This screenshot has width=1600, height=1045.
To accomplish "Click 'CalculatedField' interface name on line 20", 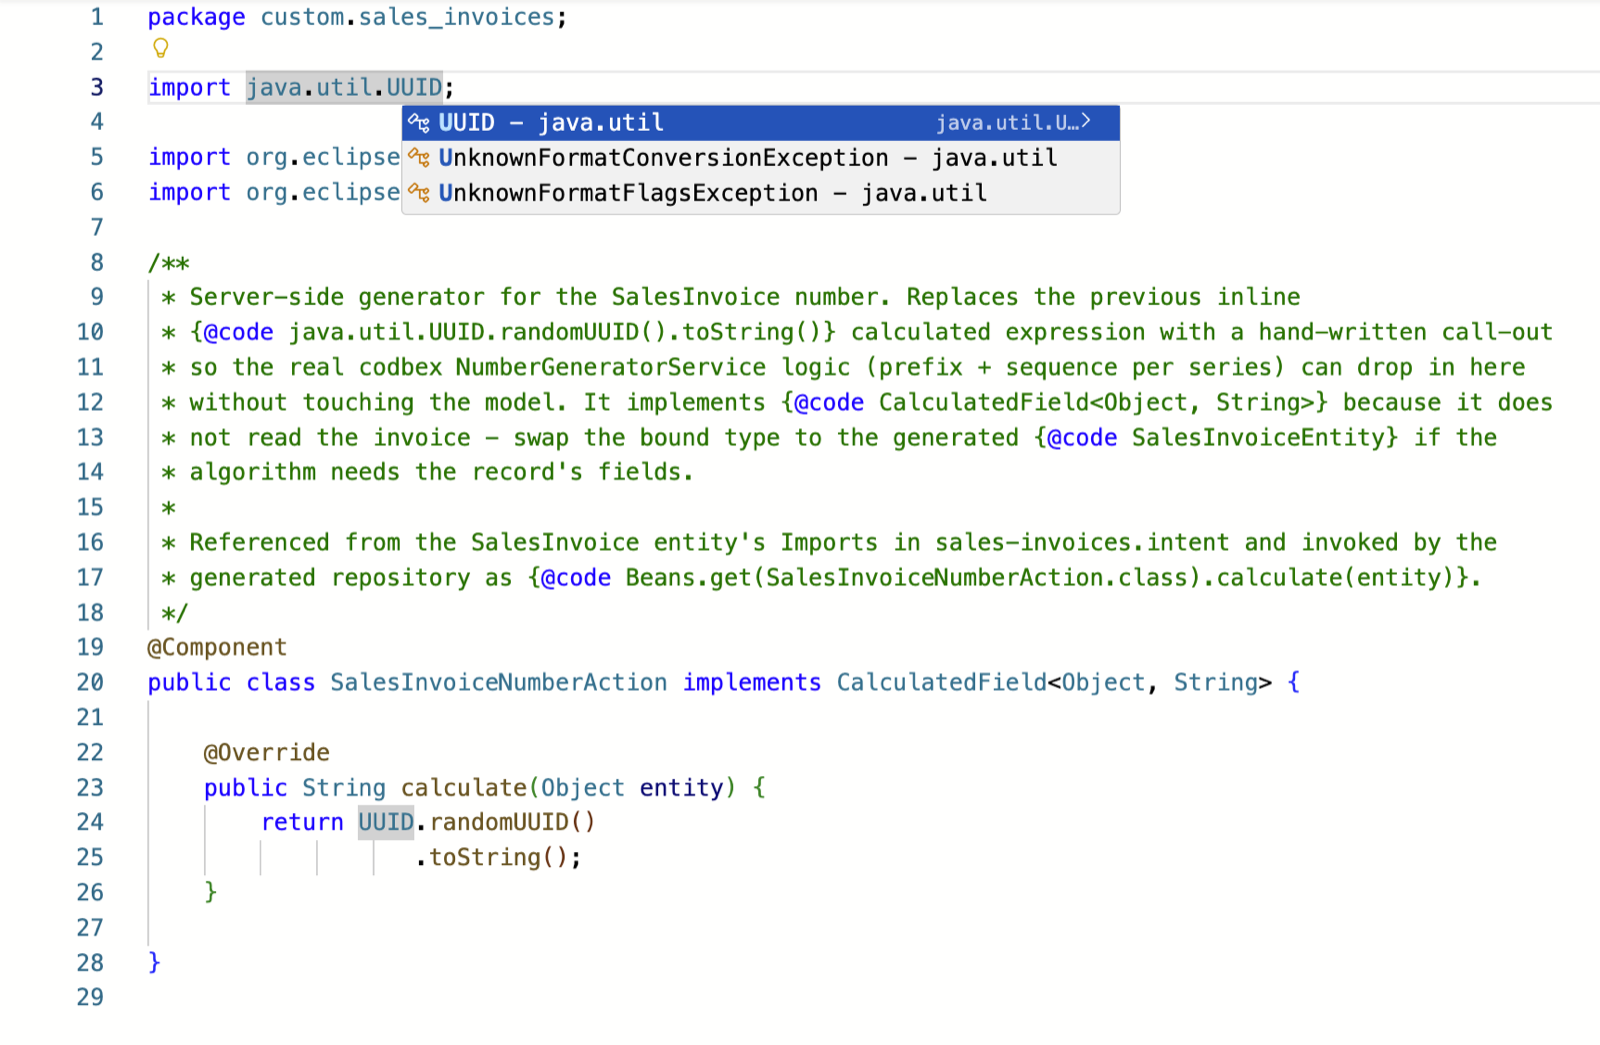I will tap(941, 682).
